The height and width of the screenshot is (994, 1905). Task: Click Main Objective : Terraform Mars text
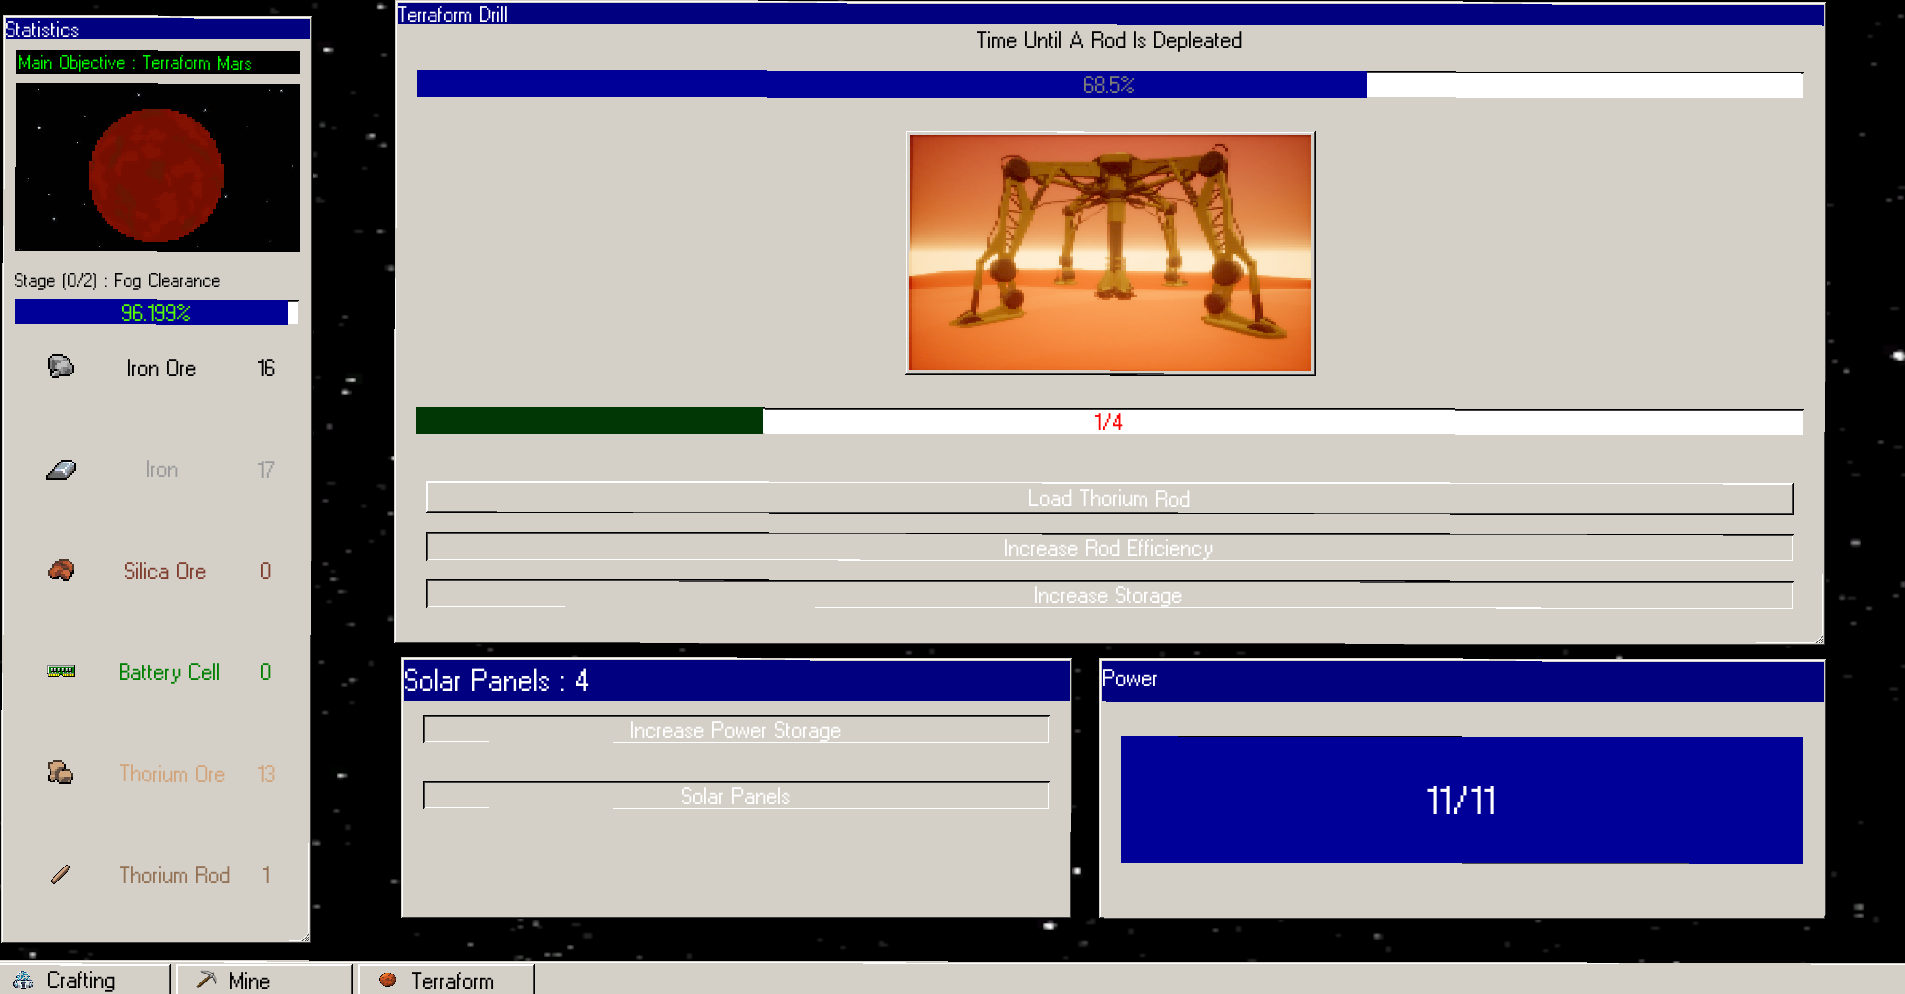[135, 62]
